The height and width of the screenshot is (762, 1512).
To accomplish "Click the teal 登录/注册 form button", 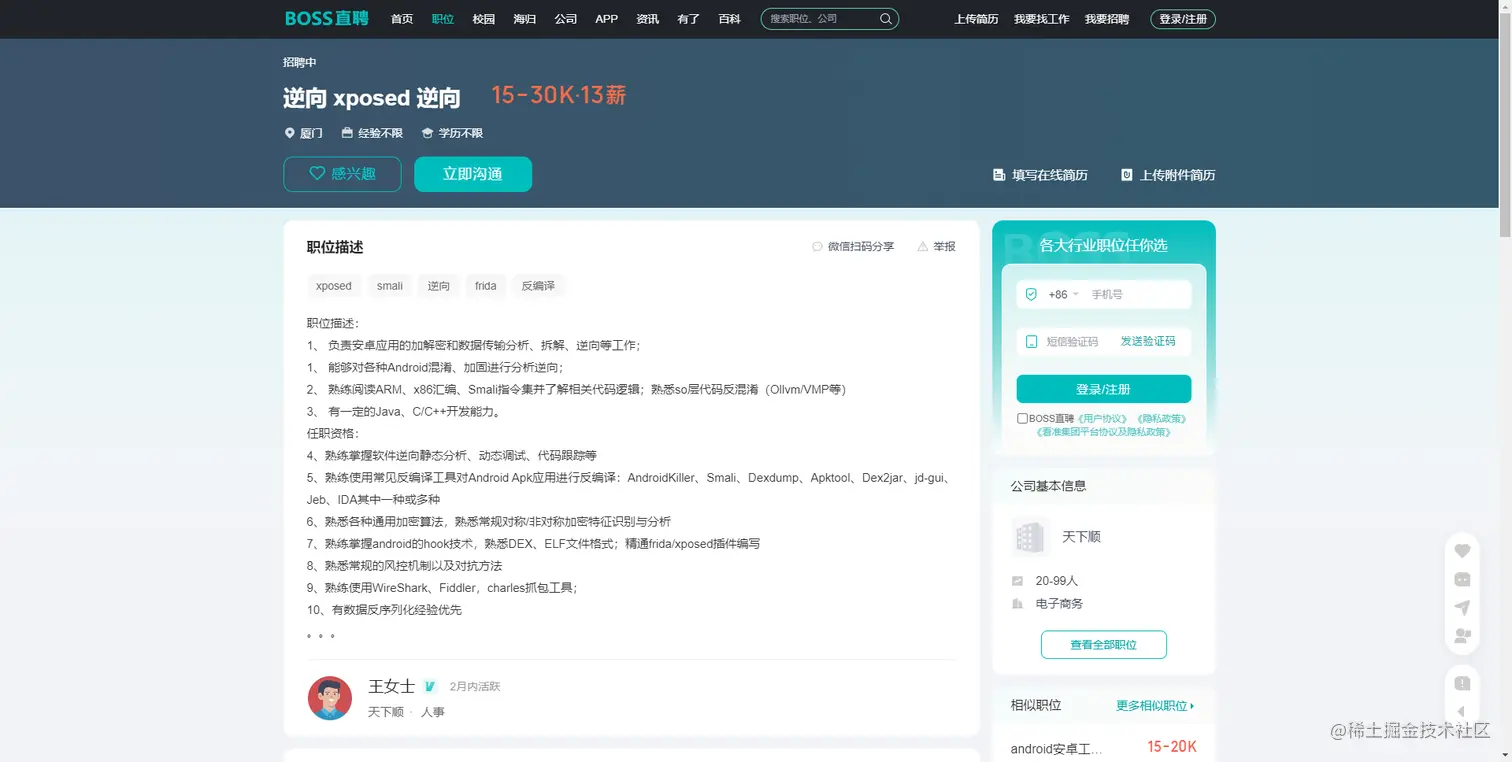I will pyautogui.click(x=1104, y=389).
